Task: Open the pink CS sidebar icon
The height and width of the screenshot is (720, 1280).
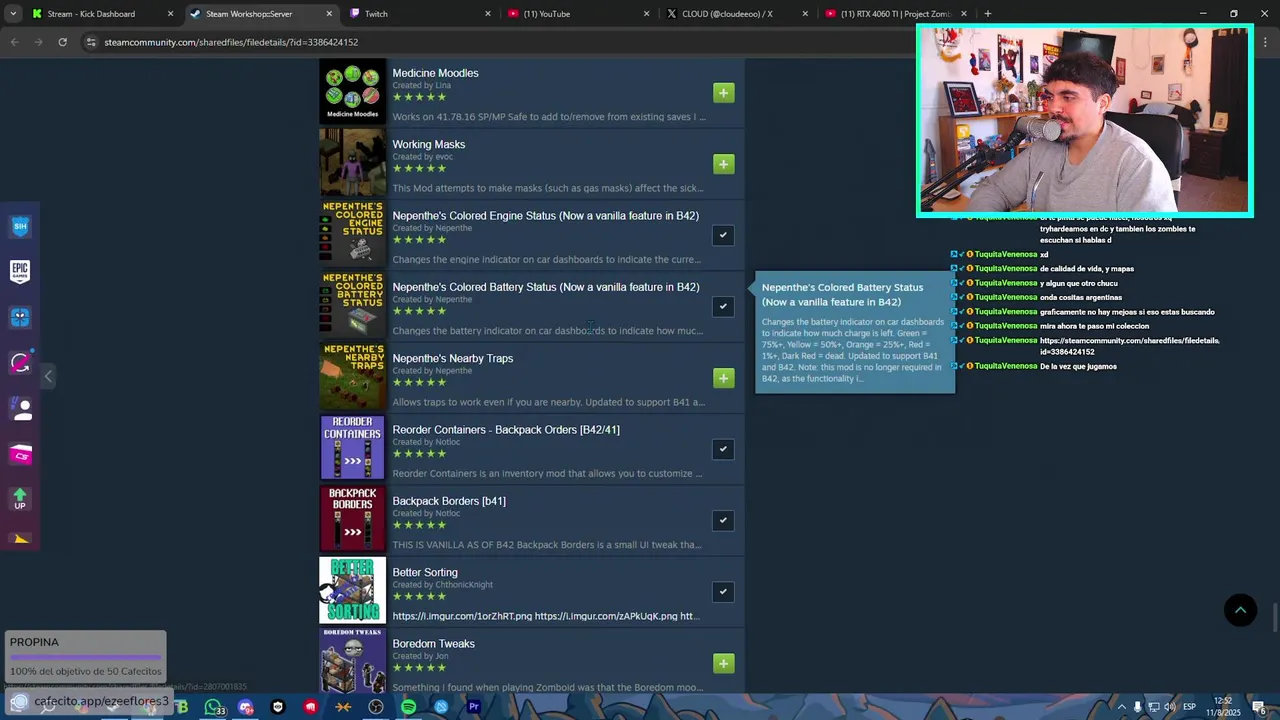Action: [20, 455]
